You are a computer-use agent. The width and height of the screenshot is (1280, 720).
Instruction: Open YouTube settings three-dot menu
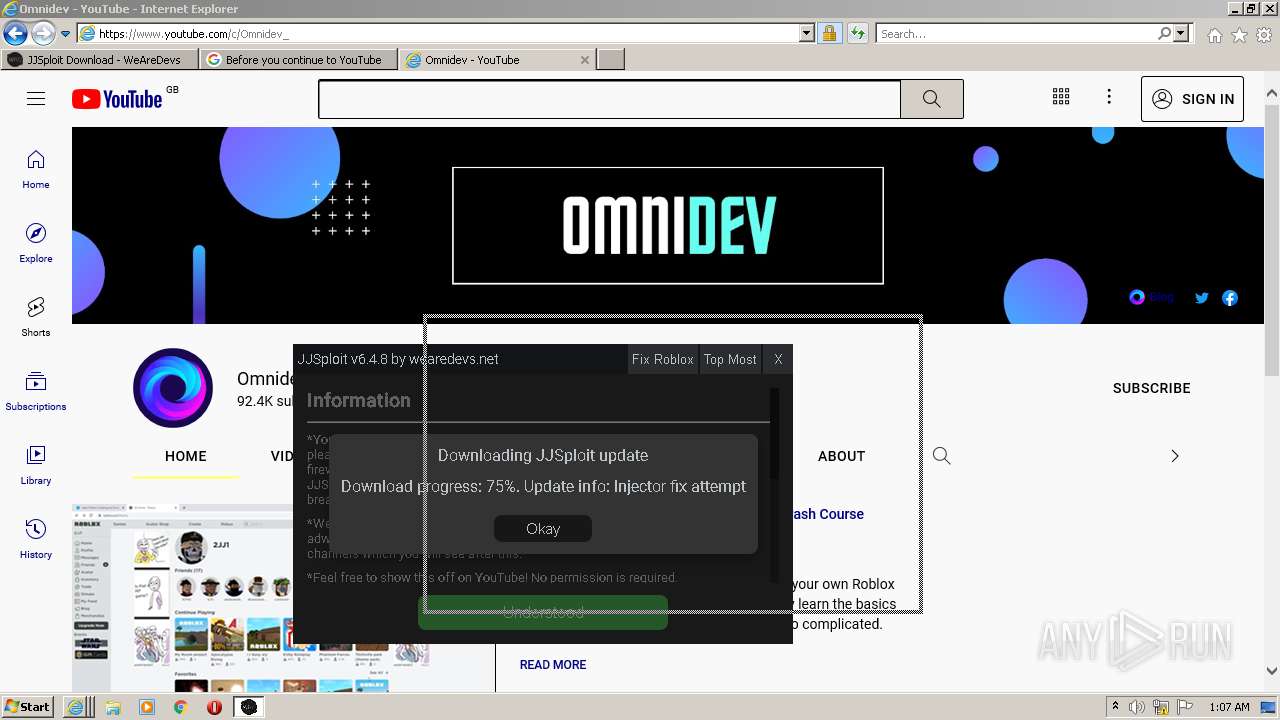[x=1109, y=97]
